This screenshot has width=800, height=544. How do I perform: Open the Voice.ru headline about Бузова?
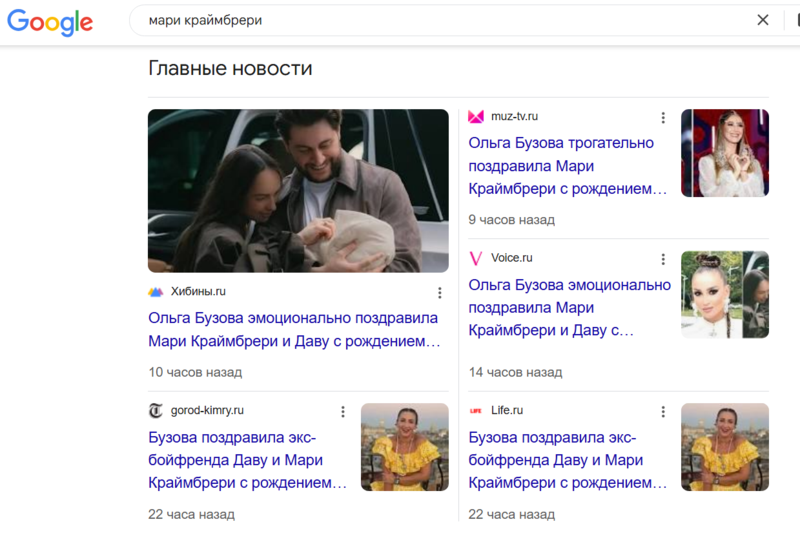click(x=569, y=308)
